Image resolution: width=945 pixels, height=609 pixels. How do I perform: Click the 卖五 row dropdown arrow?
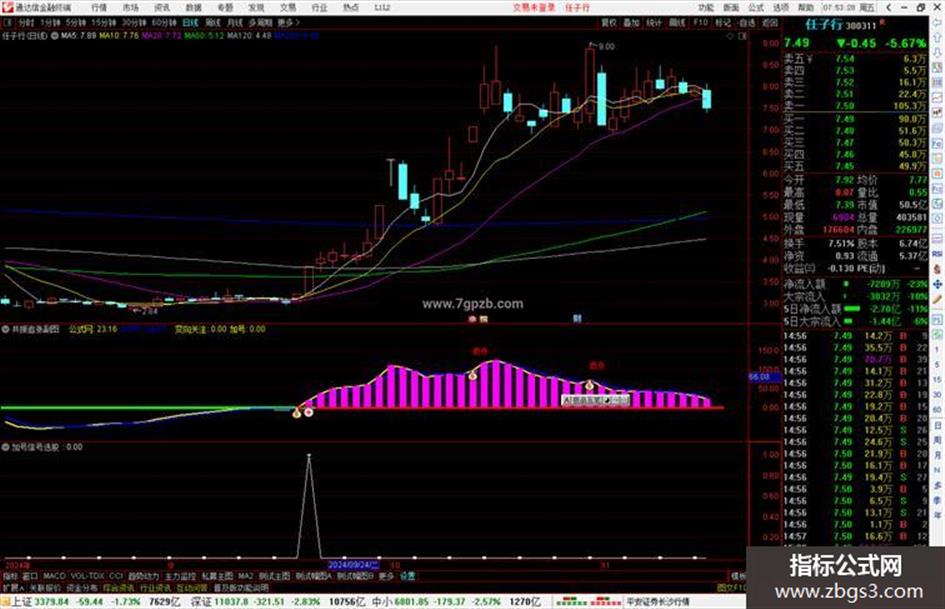click(x=810, y=58)
